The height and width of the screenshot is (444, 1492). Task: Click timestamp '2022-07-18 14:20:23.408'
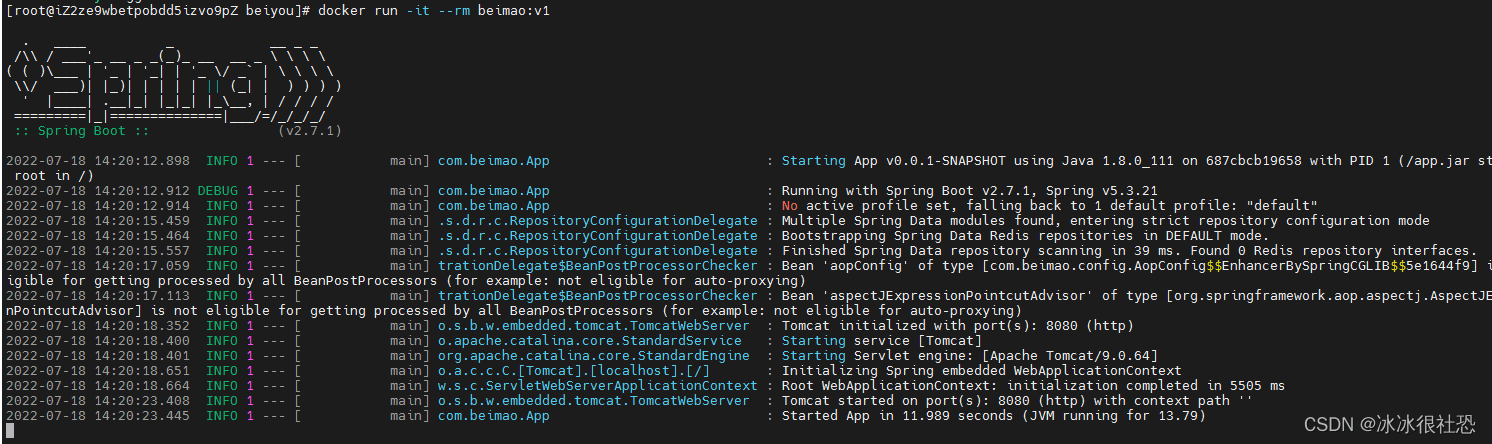pyautogui.click(x=97, y=401)
